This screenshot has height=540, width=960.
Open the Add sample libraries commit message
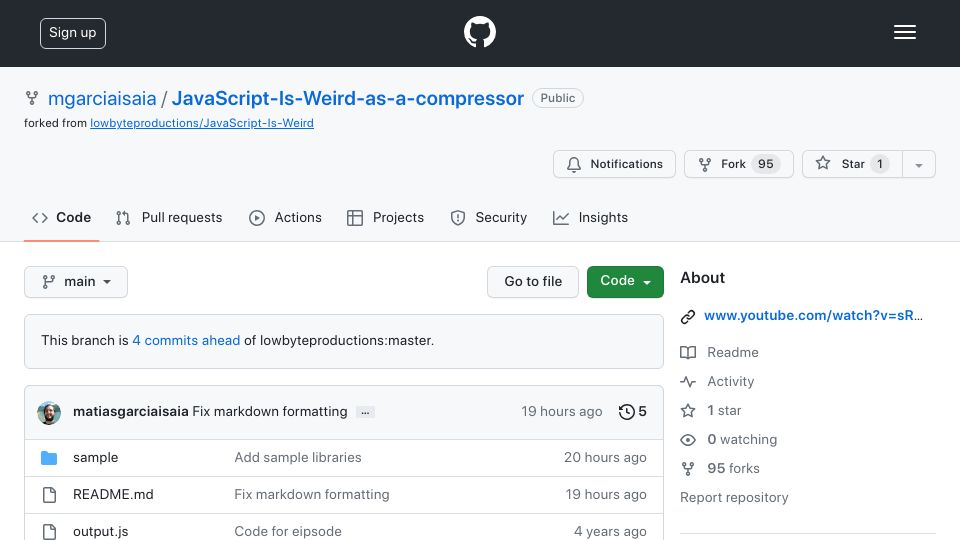298,457
